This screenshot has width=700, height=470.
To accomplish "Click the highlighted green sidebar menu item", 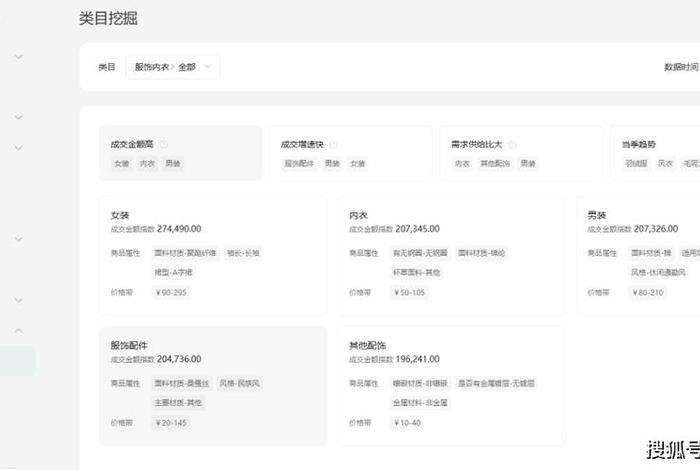I will (17, 361).
